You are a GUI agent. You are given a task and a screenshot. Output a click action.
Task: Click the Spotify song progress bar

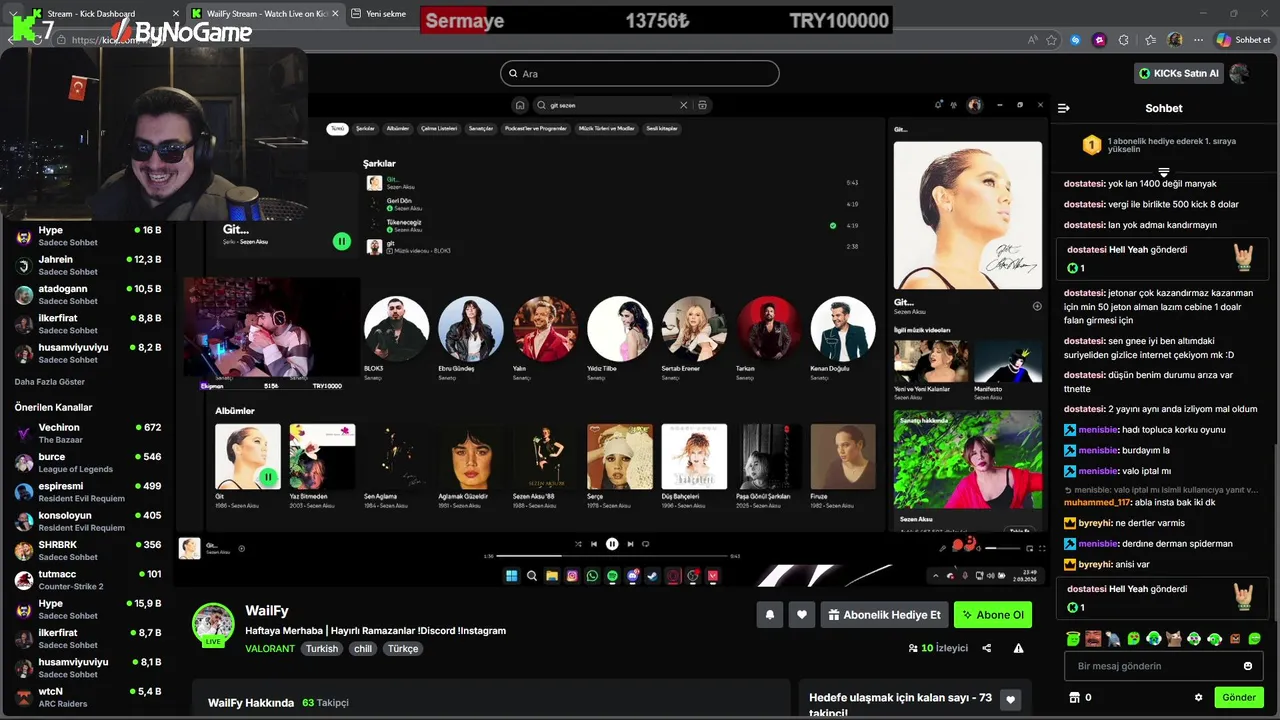[x=612, y=556]
